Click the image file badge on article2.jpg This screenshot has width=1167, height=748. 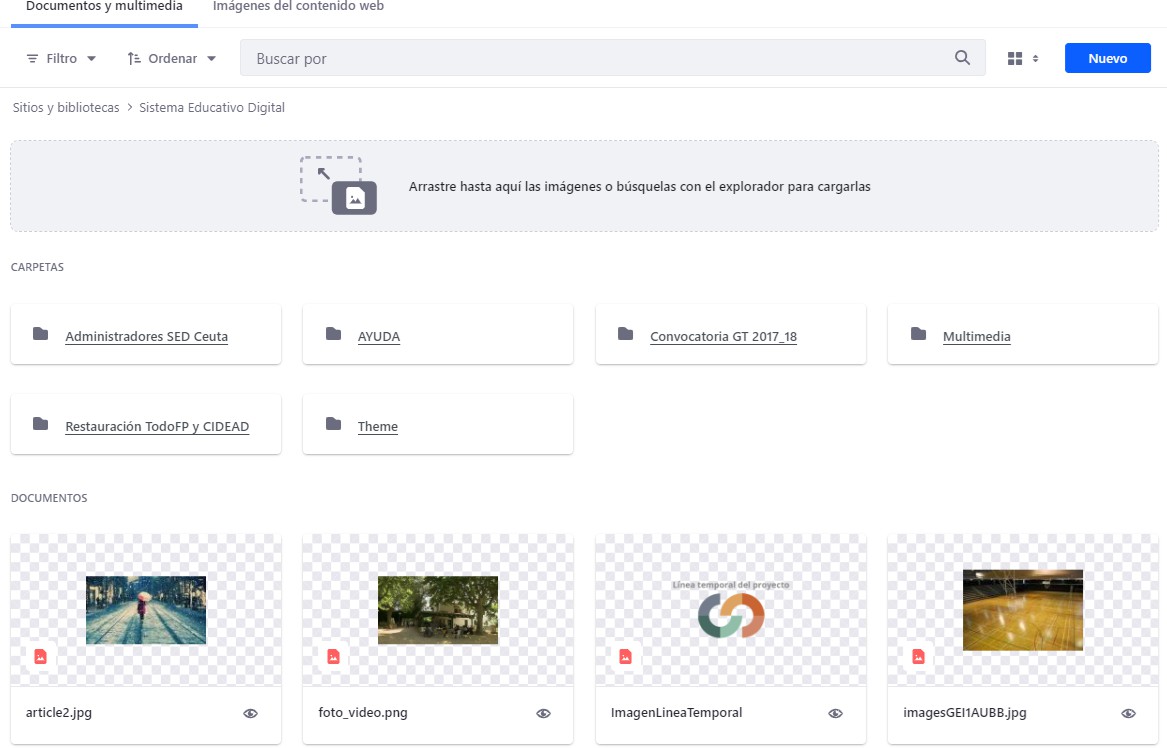(40, 656)
